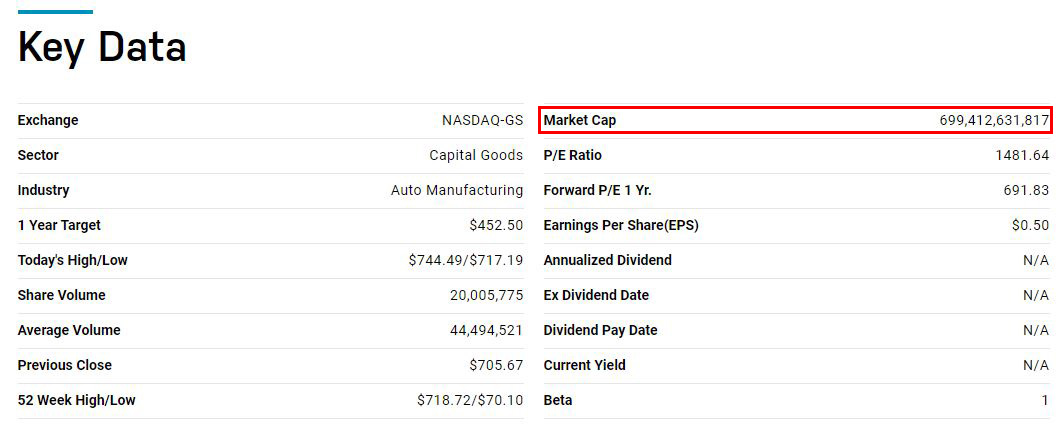1062x436 pixels.
Task: Click the P/E Ratio value 1481.64
Action: point(1022,155)
